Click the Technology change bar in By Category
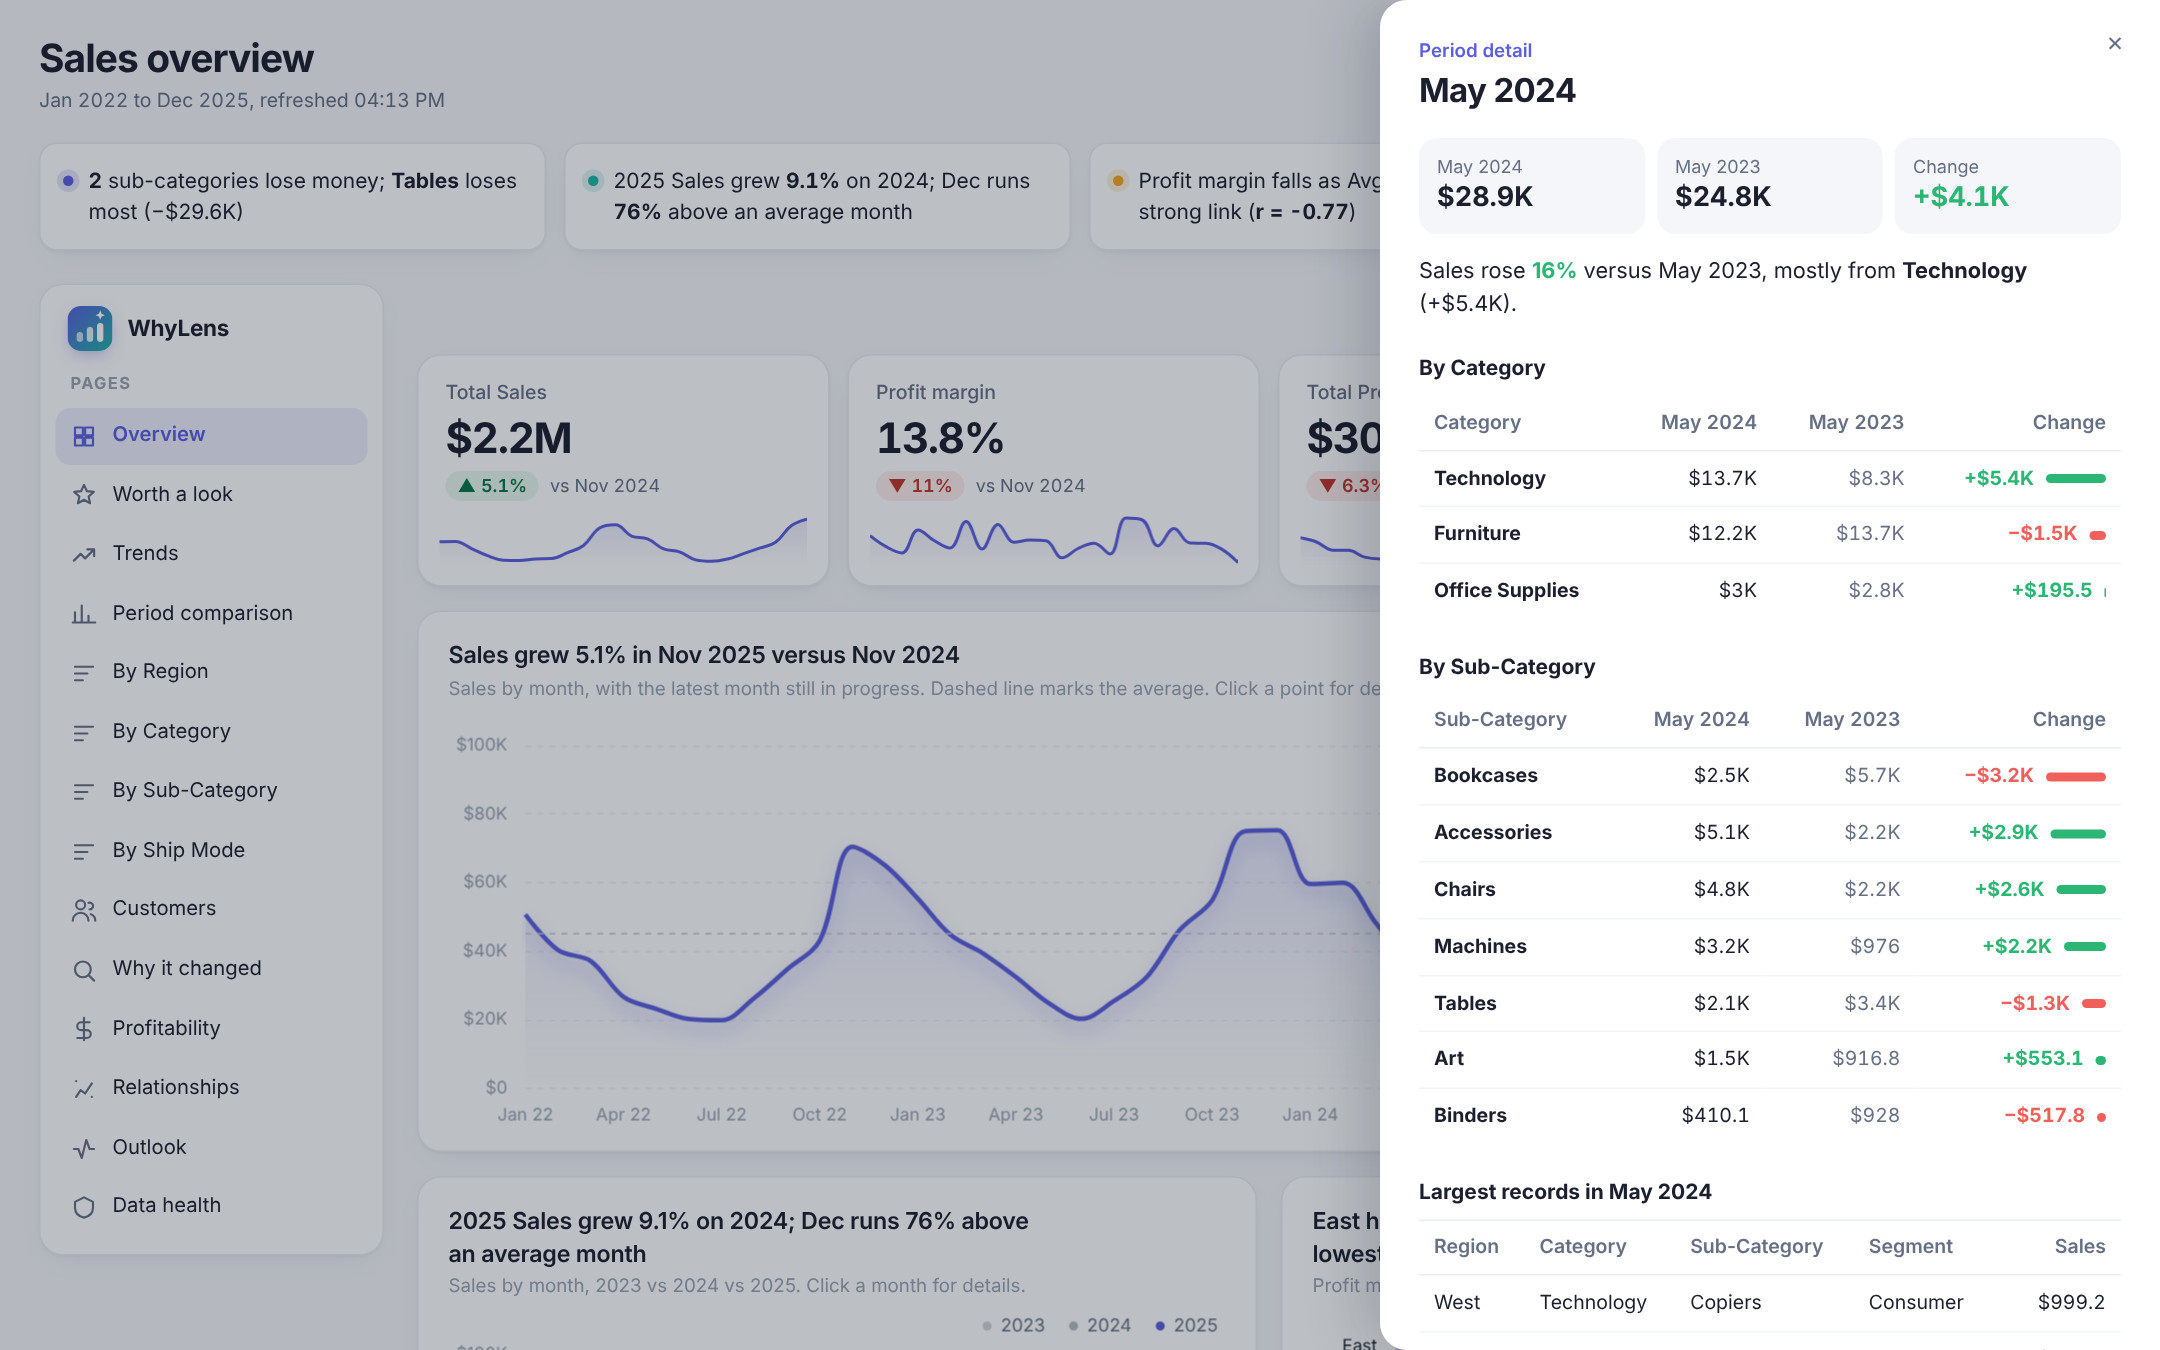Viewport: 2160px width, 1350px height. pos(2075,479)
